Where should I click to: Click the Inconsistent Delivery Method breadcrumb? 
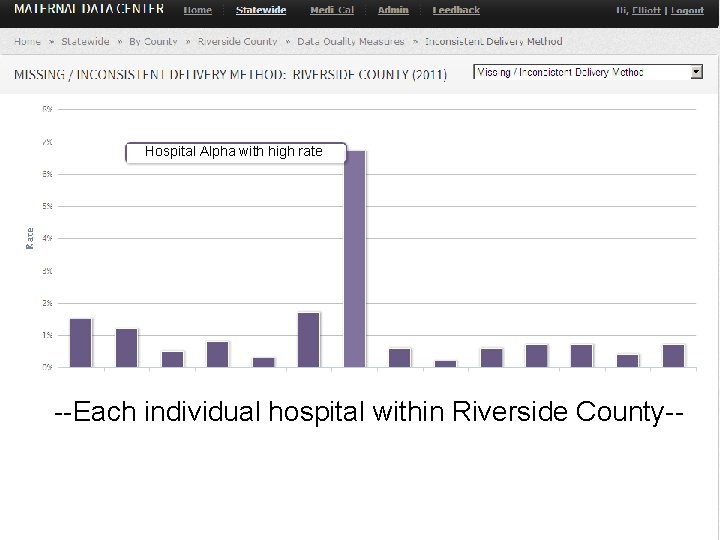pos(494,41)
